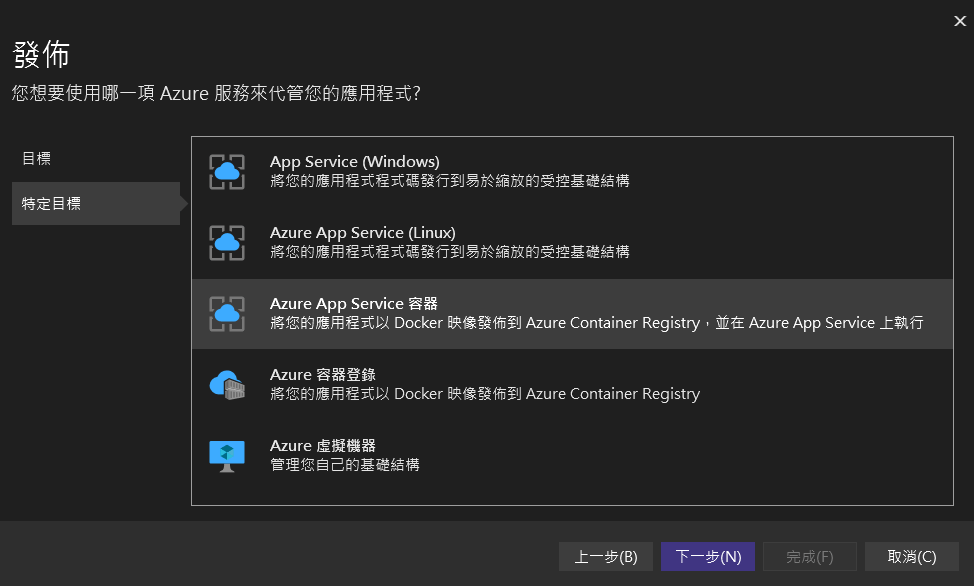Image resolution: width=974 pixels, height=586 pixels.
Task: Click the Azure App Service (Linux) icon
Action: pyautogui.click(x=227, y=243)
